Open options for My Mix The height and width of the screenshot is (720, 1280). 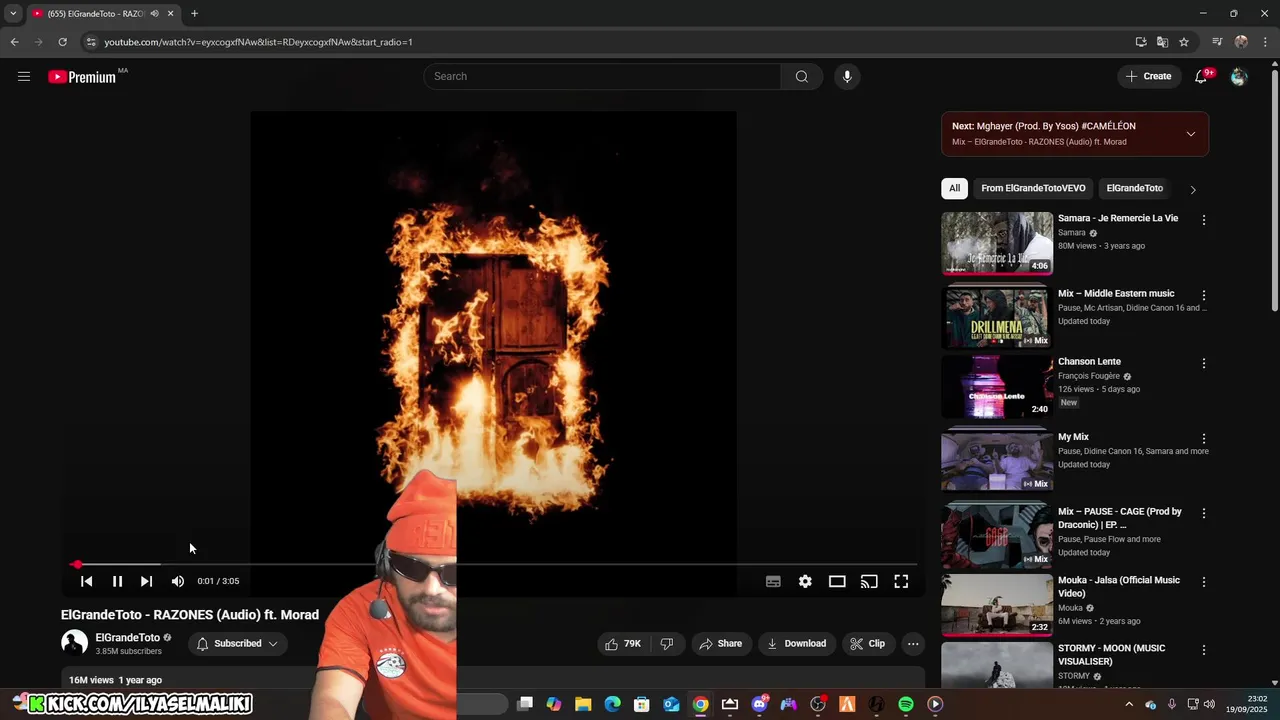click(1203, 439)
